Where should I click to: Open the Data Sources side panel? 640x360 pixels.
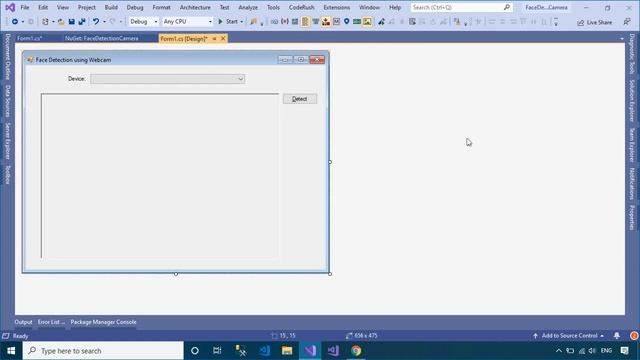point(7,101)
